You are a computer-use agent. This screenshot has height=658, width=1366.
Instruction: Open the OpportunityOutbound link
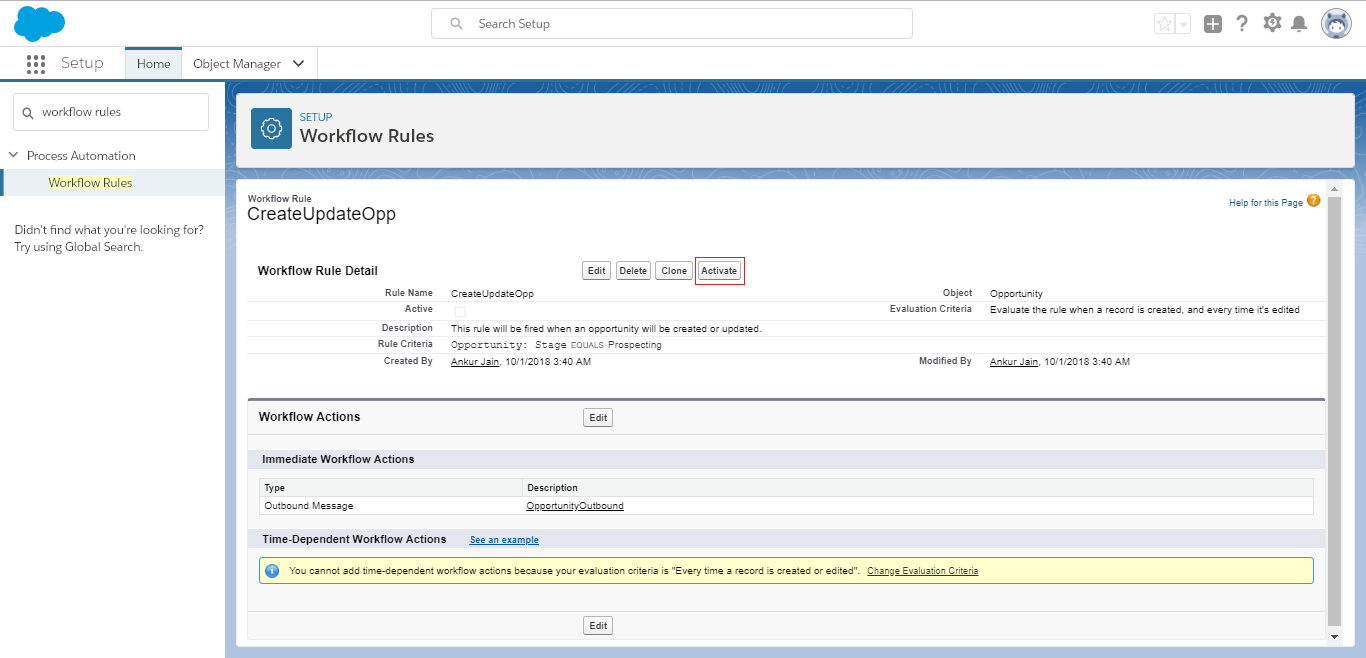575,506
